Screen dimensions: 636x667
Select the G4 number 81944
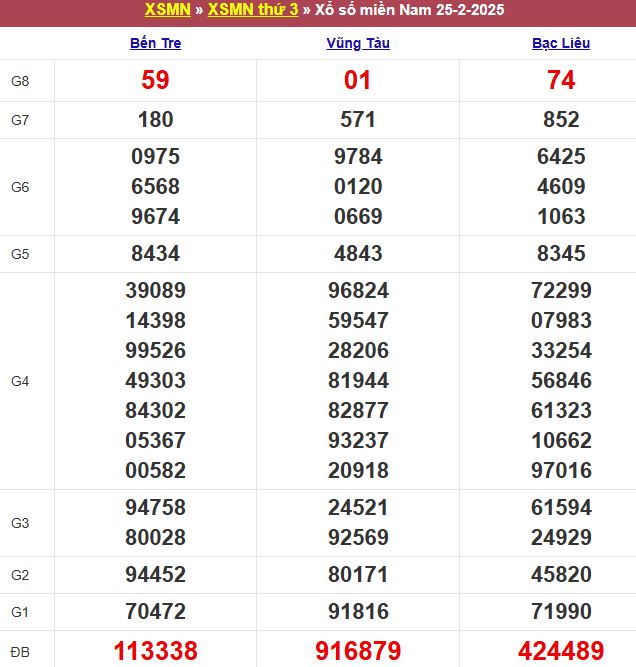click(x=358, y=380)
